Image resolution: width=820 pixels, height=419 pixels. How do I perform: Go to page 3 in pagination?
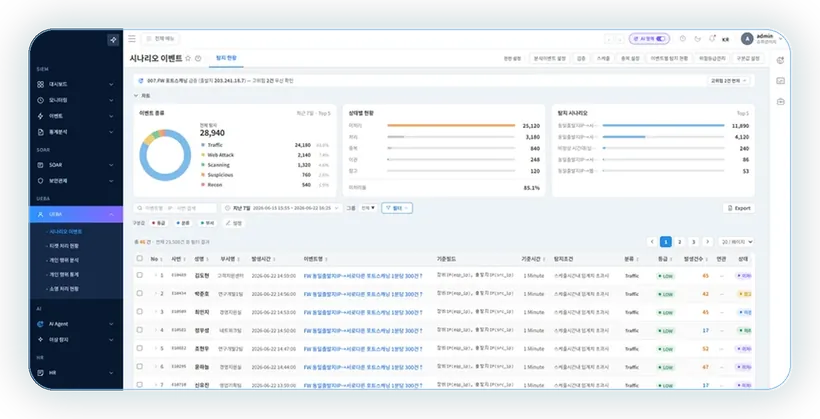click(693, 242)
